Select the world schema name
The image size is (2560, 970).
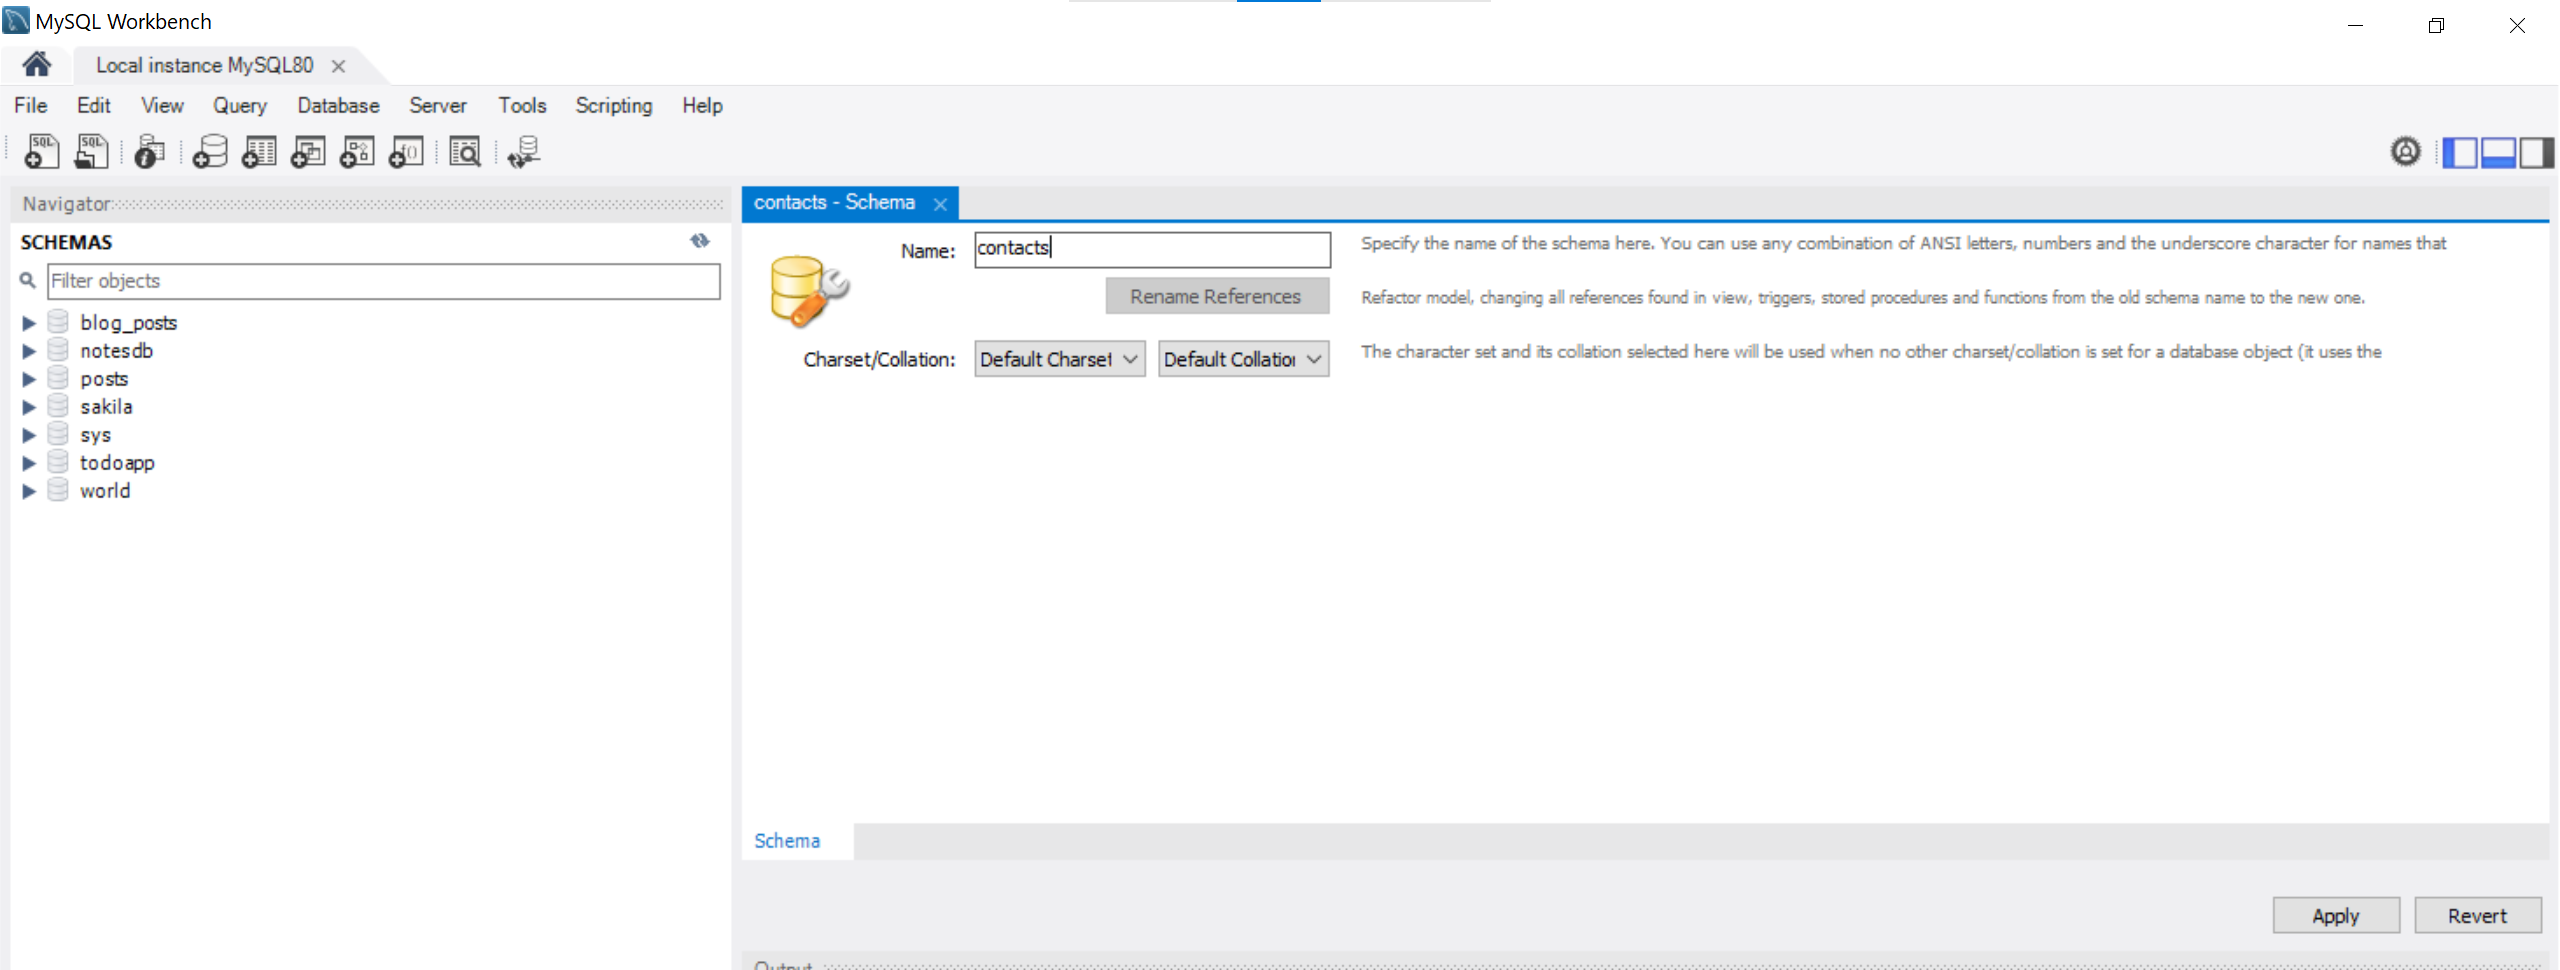[105, 491]
